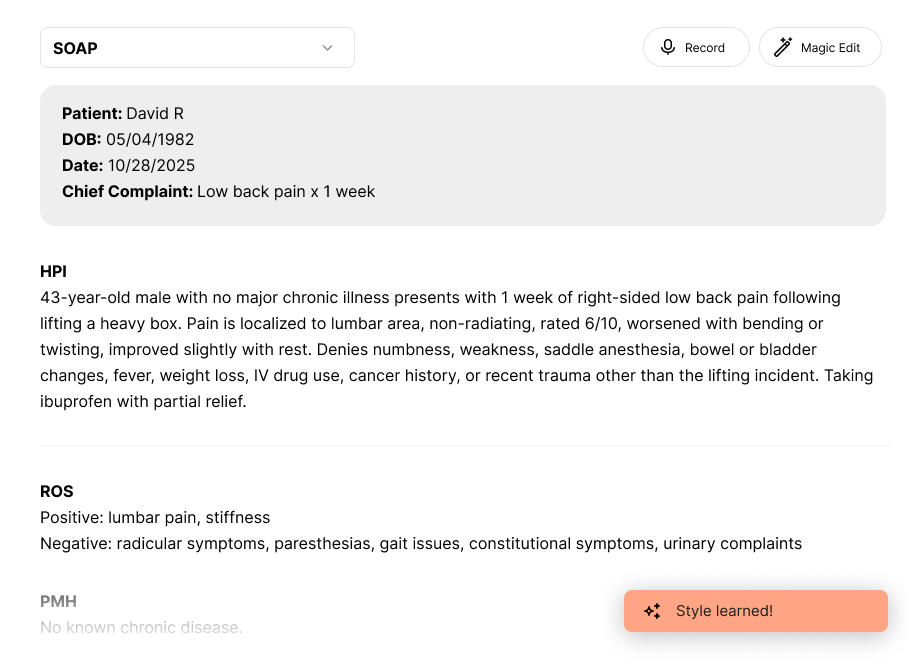This screenshot has height=669, width=922.
Task: Select the PMH section heading
Action: (x=58, y=602)
